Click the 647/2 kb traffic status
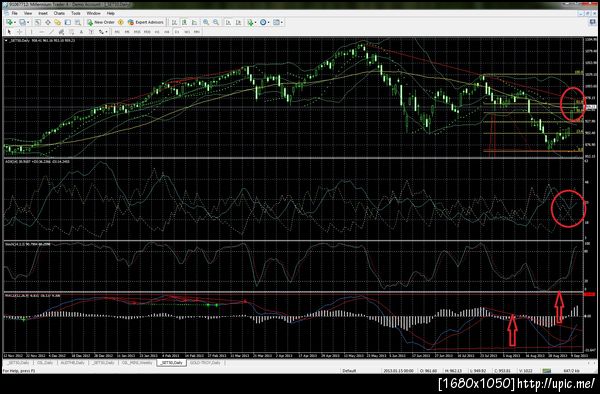 (571, 371)
